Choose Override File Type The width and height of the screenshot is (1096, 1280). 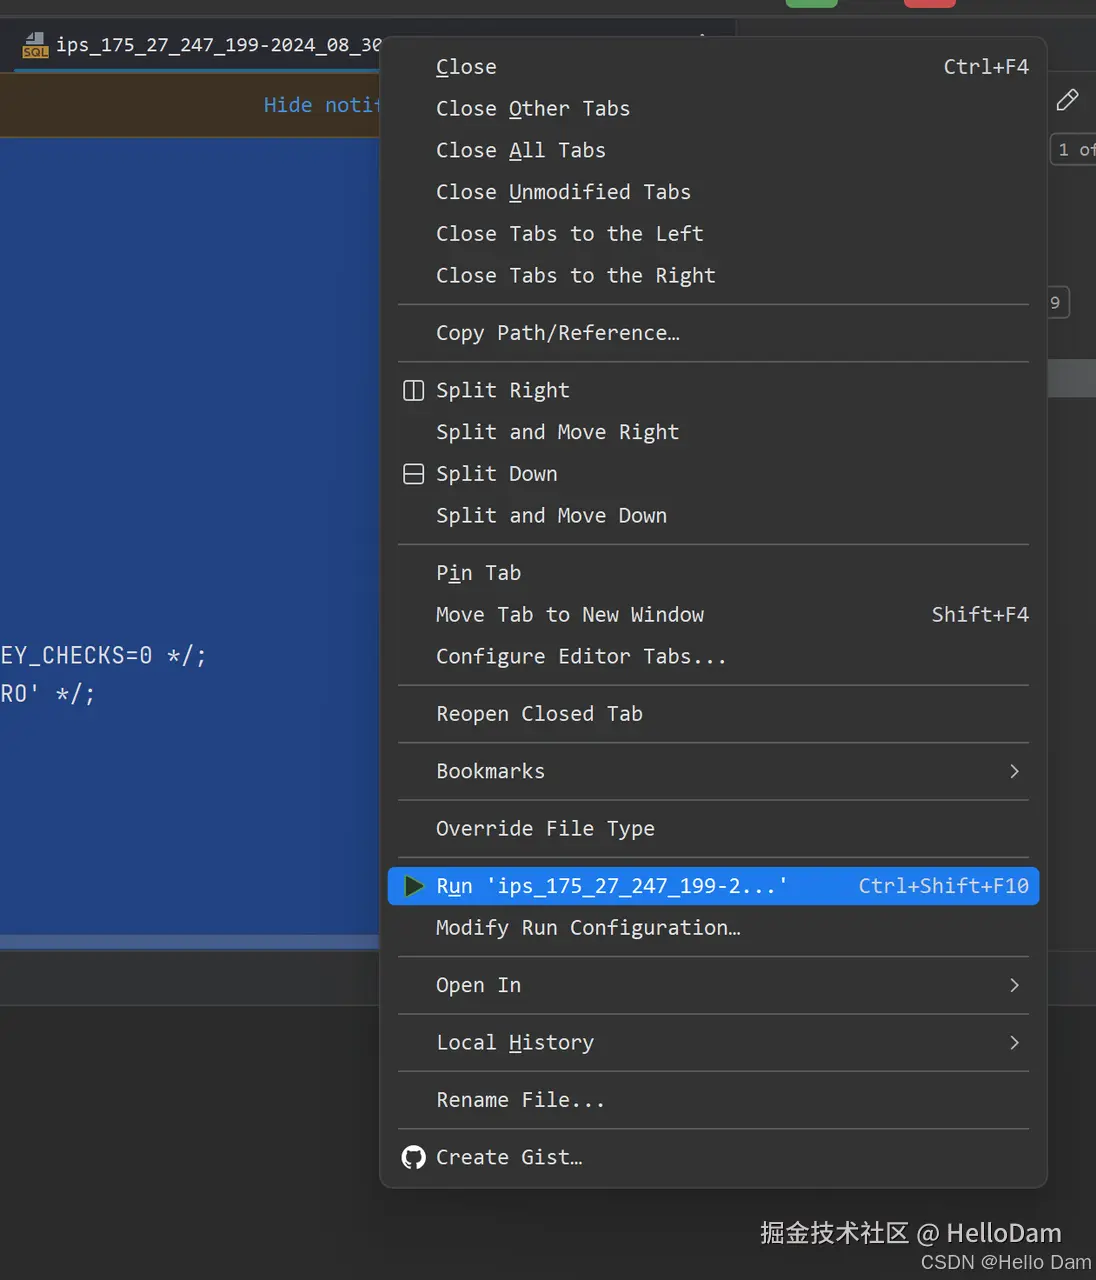tap(713, 829)
